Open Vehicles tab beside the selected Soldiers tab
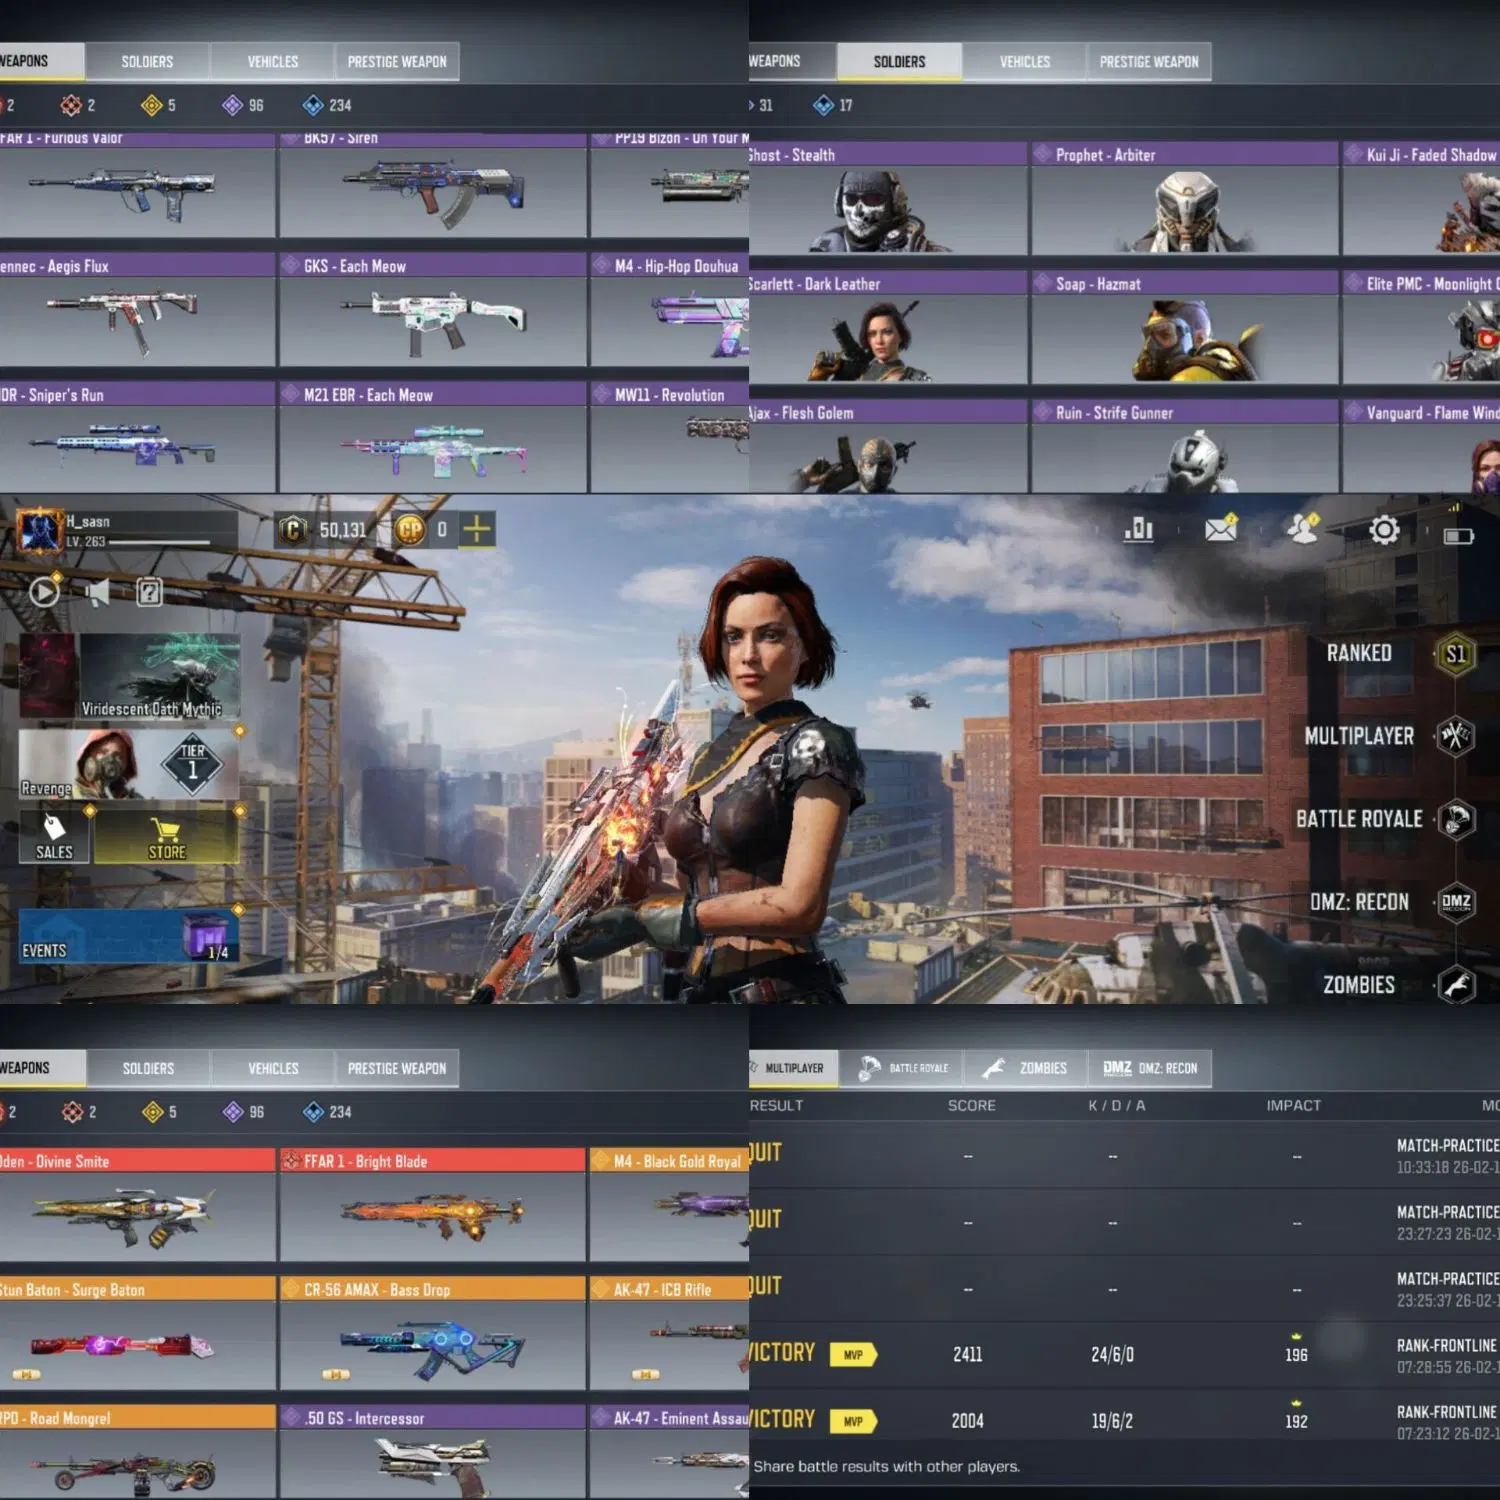 [x=1025, y=62]
